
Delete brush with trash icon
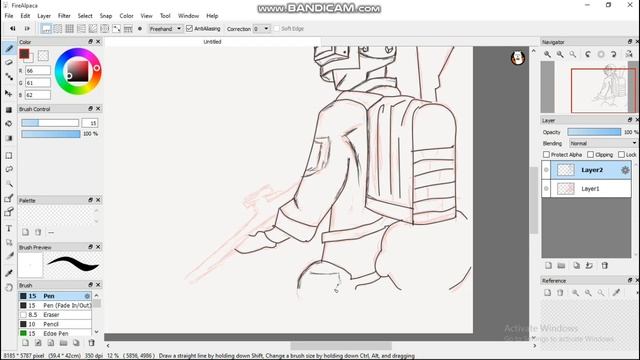(91, 343)
